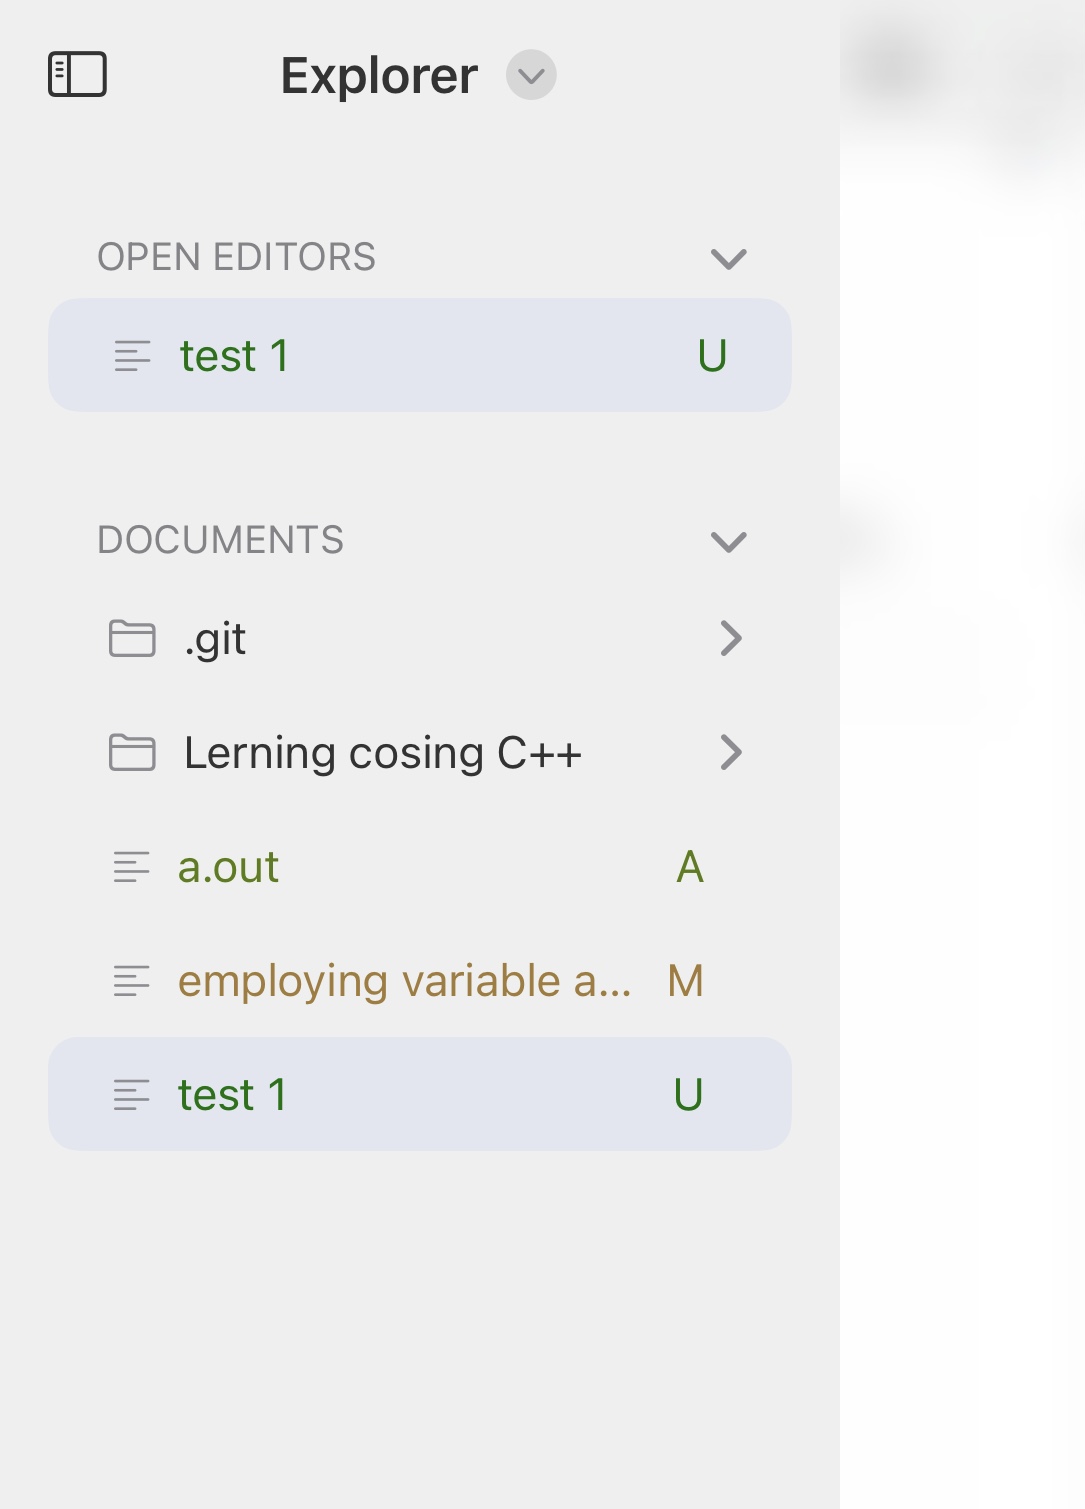Click the Documents header label
The width and height of the screenshot is (1085, 1509).
pos(220,540)
